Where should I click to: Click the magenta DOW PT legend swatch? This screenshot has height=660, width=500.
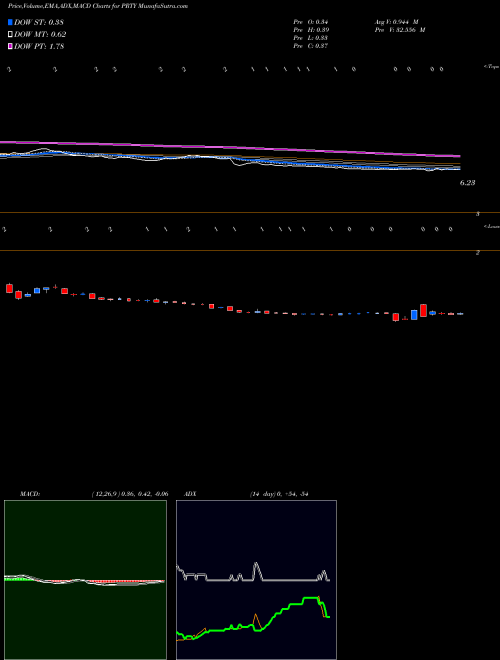(x=10, y=46)
